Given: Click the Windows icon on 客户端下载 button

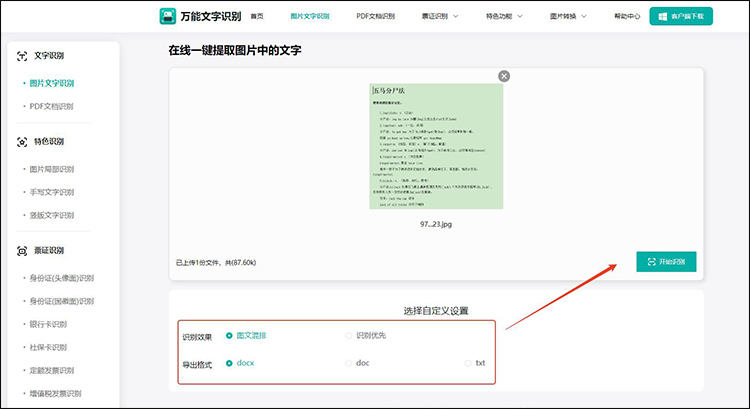Looking at the screenshot, I should (x=662, y=16).
